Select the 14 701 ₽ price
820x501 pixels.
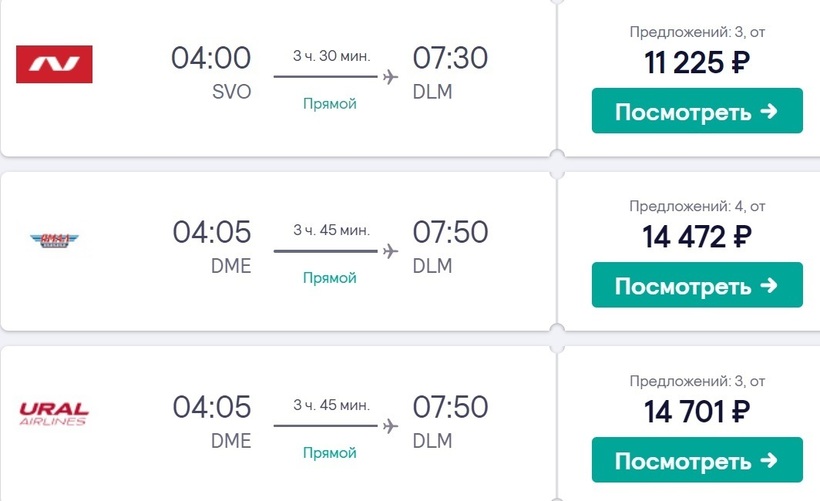tap(697, 412)
